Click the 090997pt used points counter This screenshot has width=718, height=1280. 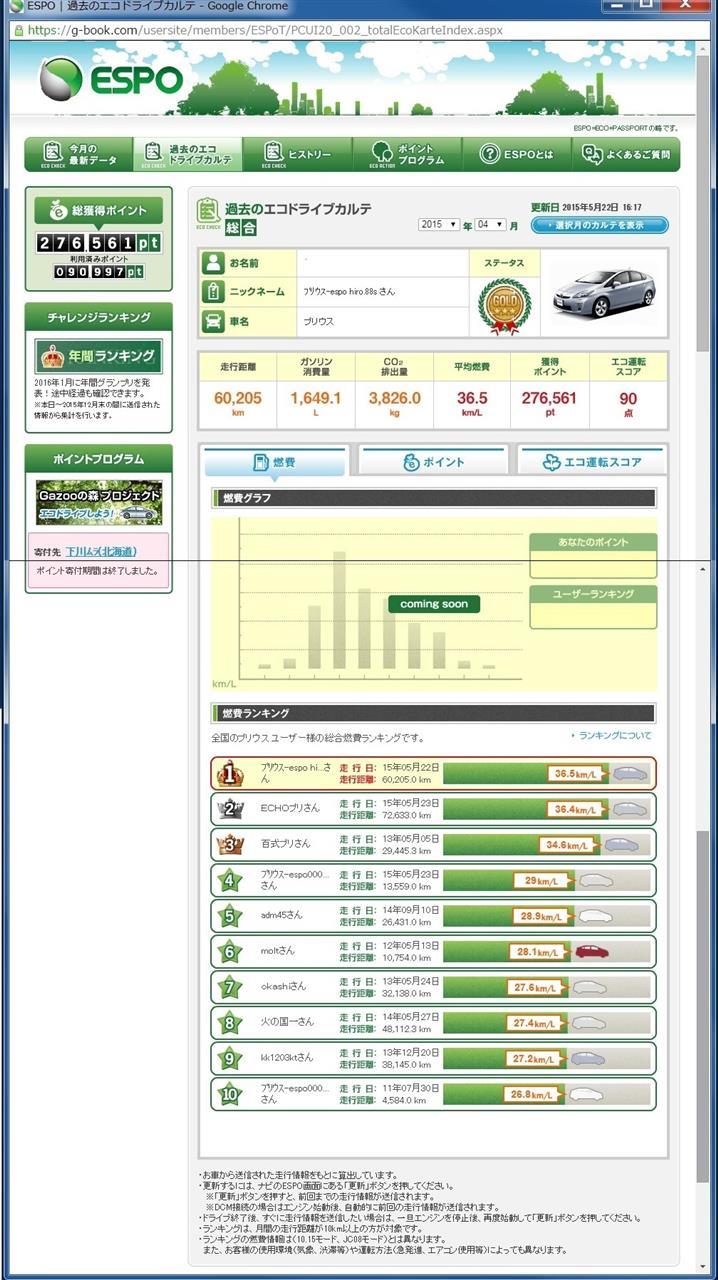98,271
